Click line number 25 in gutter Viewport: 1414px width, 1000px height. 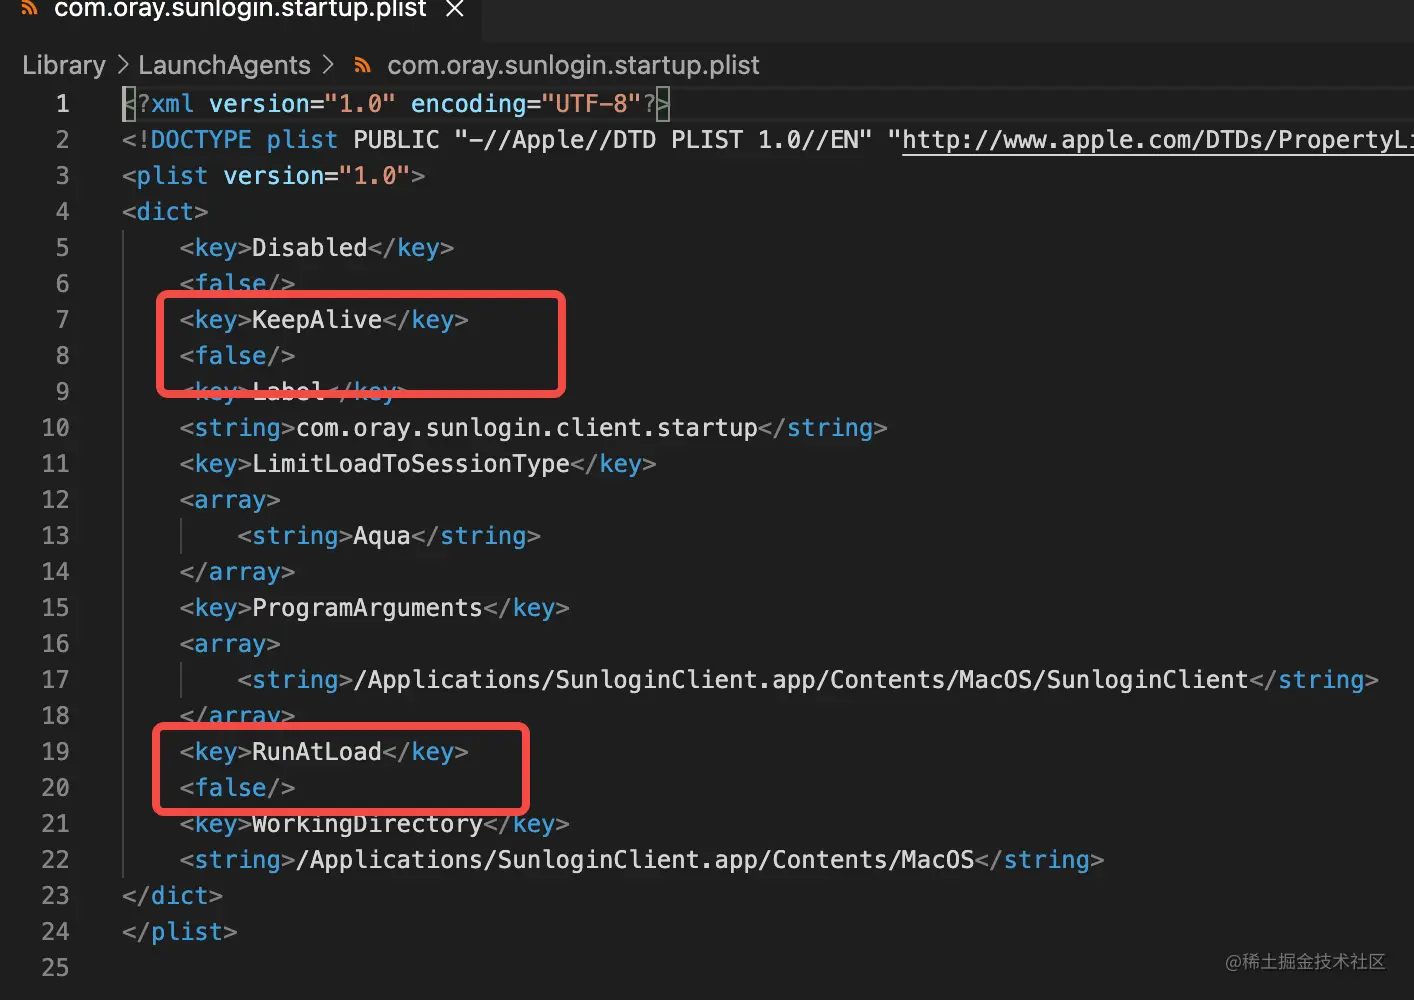tap(55, 968)
